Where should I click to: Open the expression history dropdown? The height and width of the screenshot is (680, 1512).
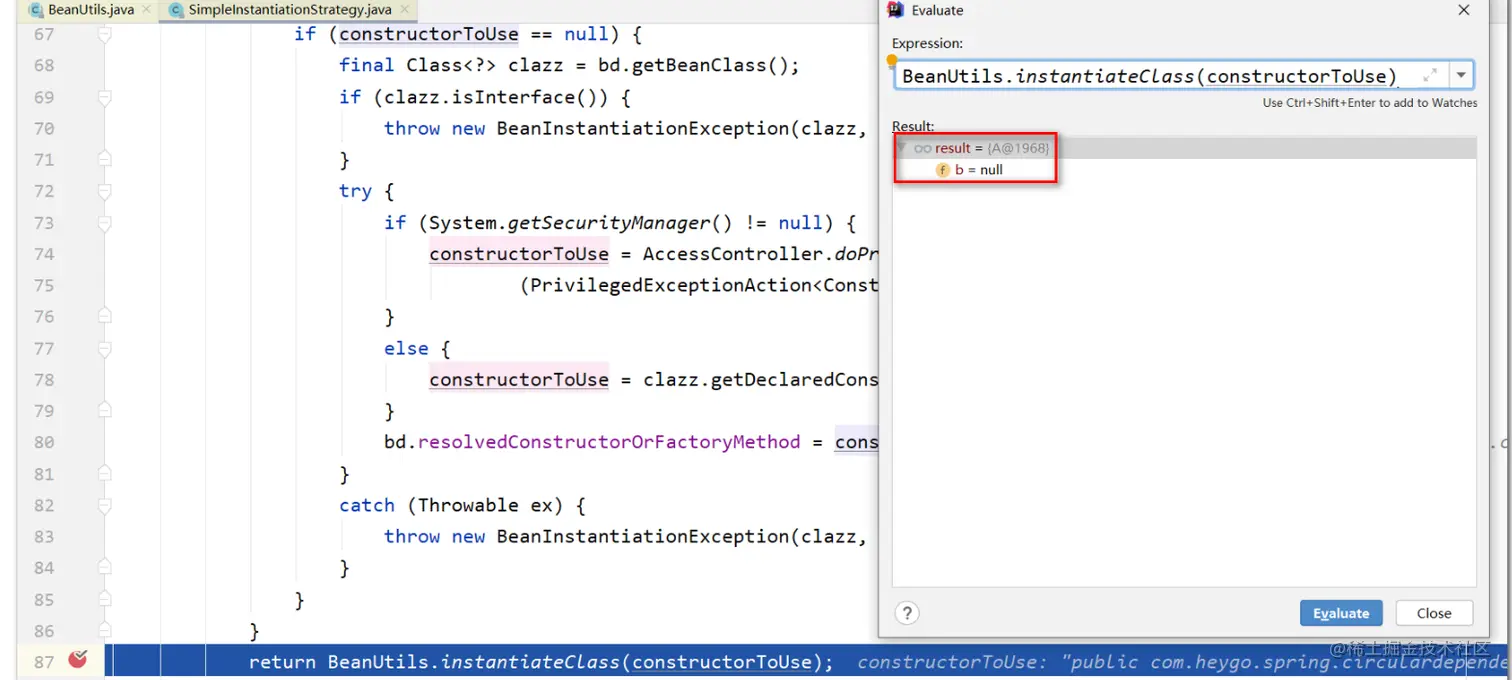[1461, 76]
